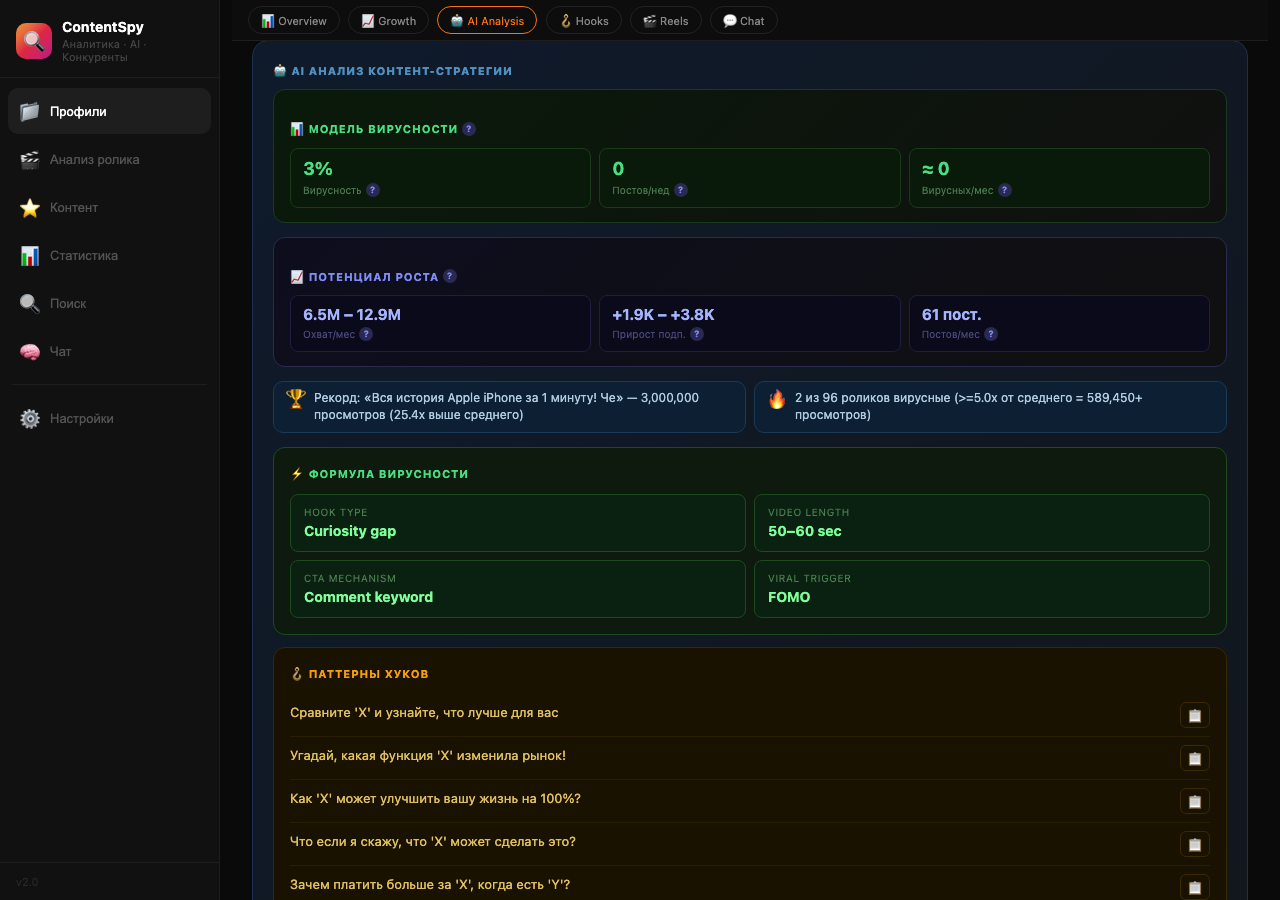Viewport: 1280px width, 900px height.
Task: Copy the hook 'Как X может улучшить'
Action: [x=1194, y=801]
